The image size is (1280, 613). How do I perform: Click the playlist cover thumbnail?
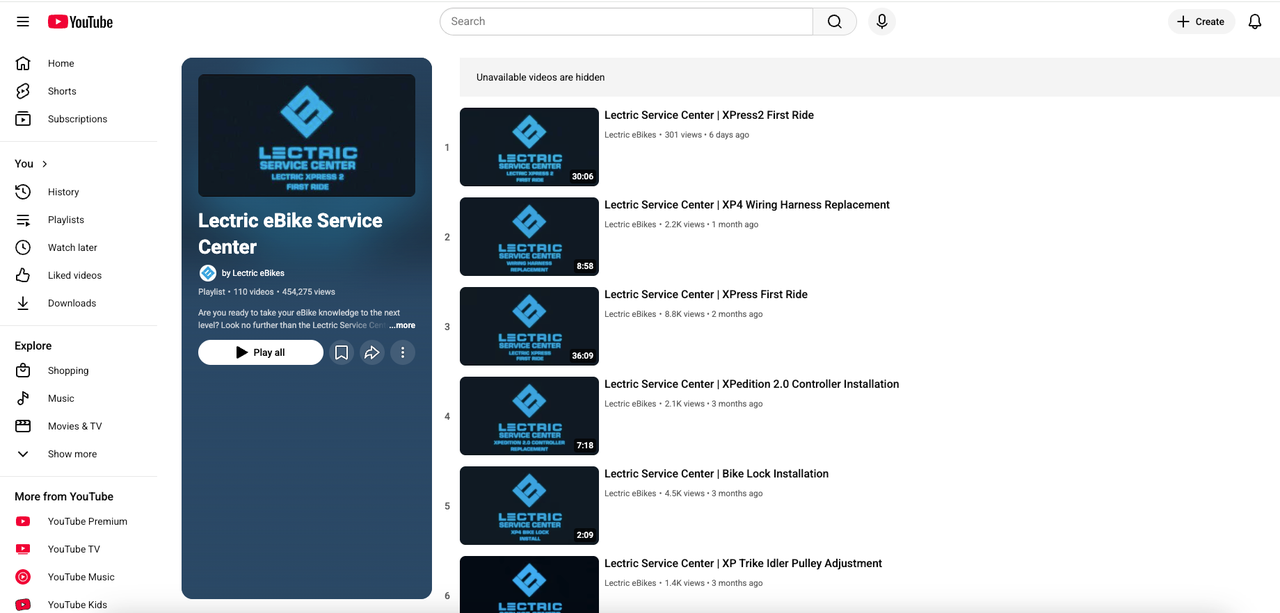(x=307, y=135)
